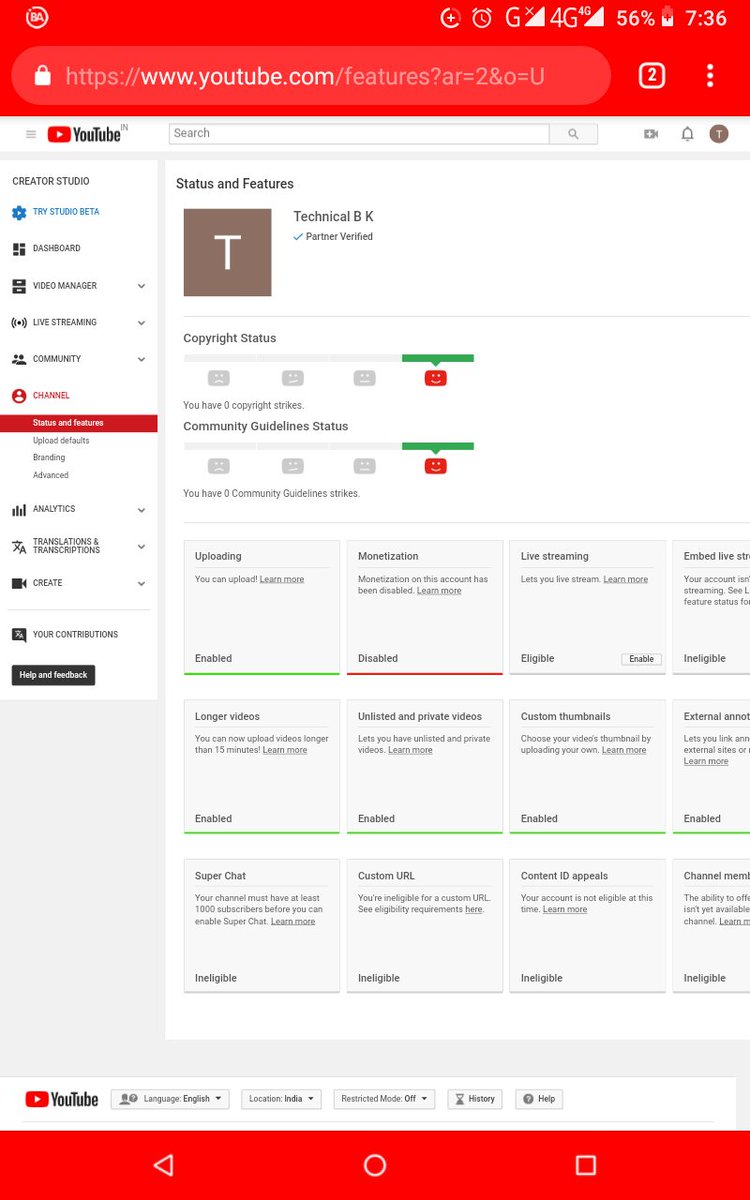Expand Translations & Transcriptions section
The width and height of the screenshot is (750, 1200).
tap(141, 547)
